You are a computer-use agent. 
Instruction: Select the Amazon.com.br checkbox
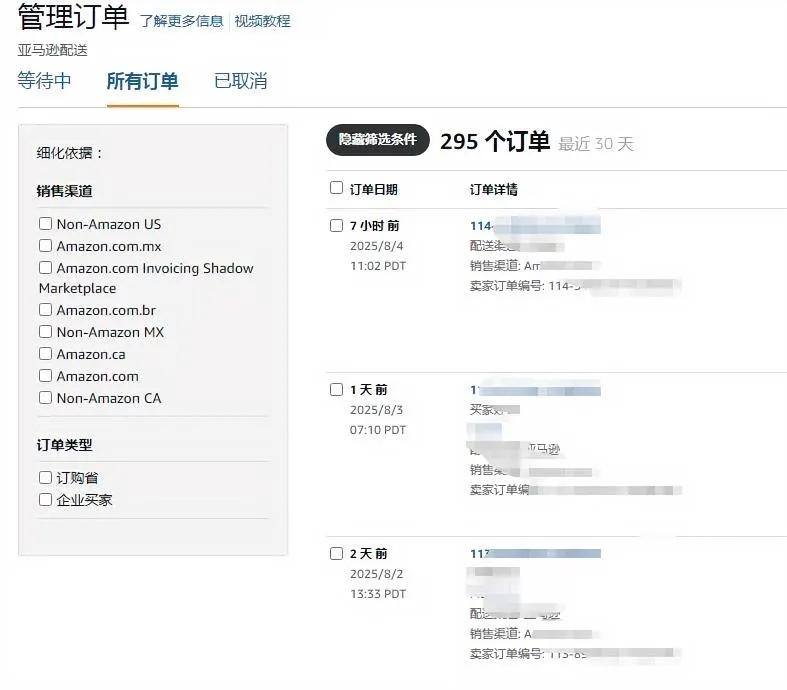pyautogui.click(x=45, y=310)
